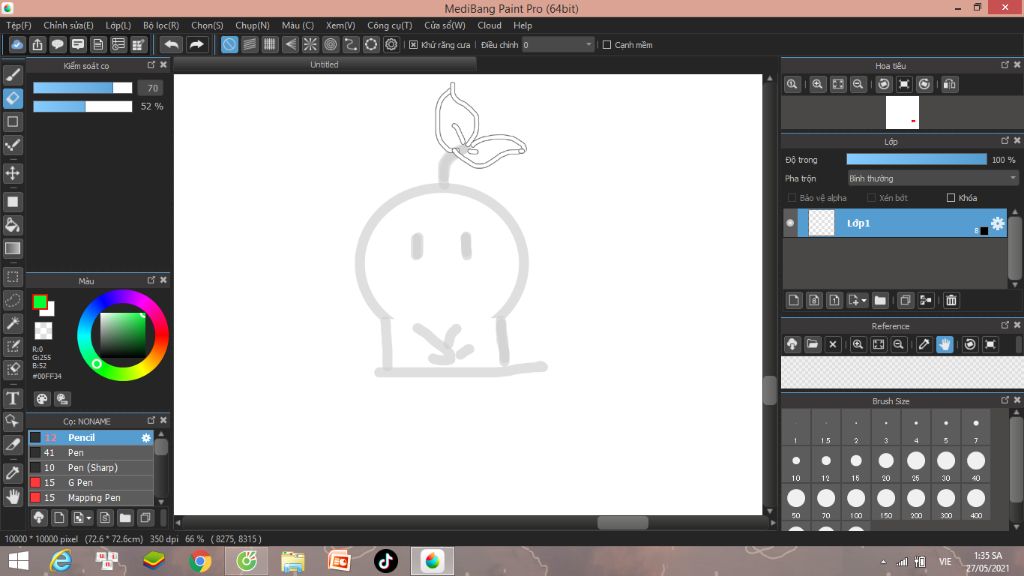Viewport: 1024px width, 576px height.
Task: Open the Công cụ(T) menu
Action: [x=390, y=25]
